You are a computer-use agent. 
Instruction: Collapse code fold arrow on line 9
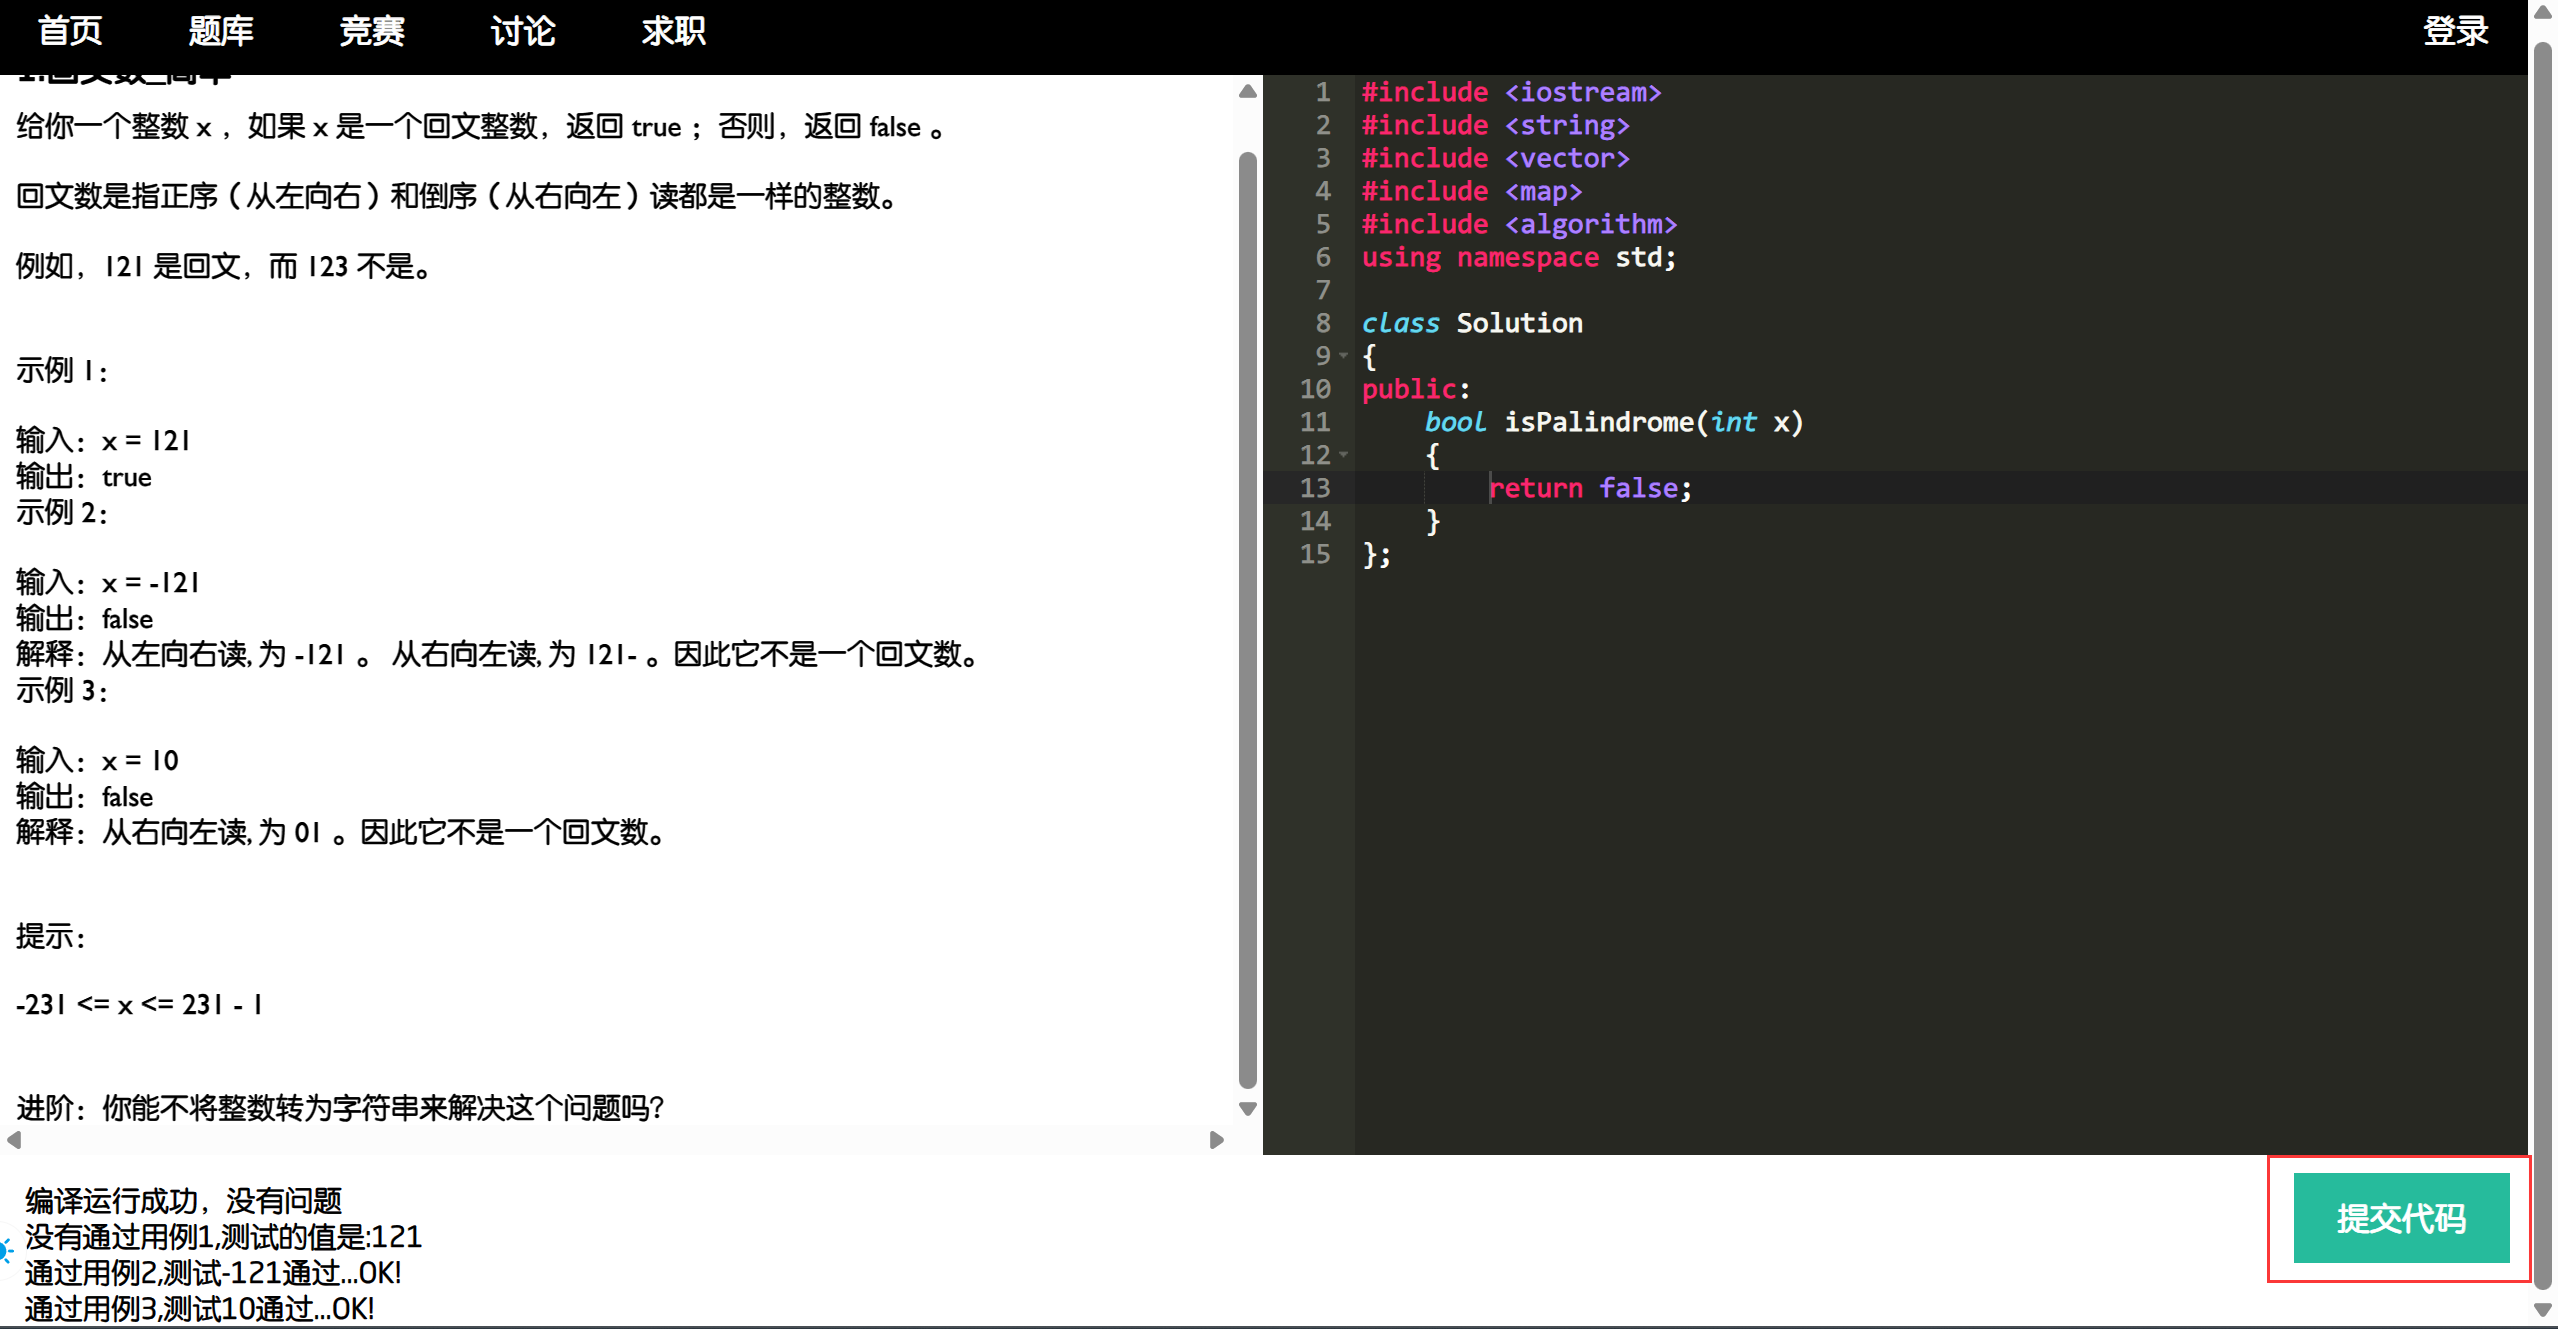(1344, 356)
